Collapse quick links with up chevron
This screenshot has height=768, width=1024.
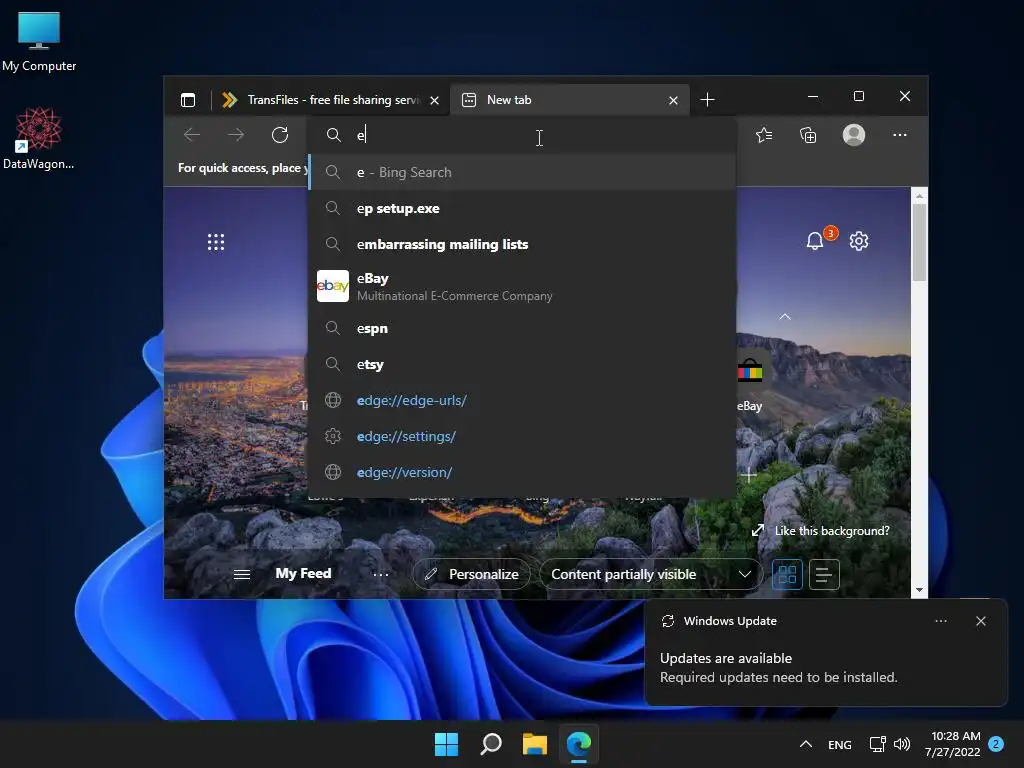785,317
